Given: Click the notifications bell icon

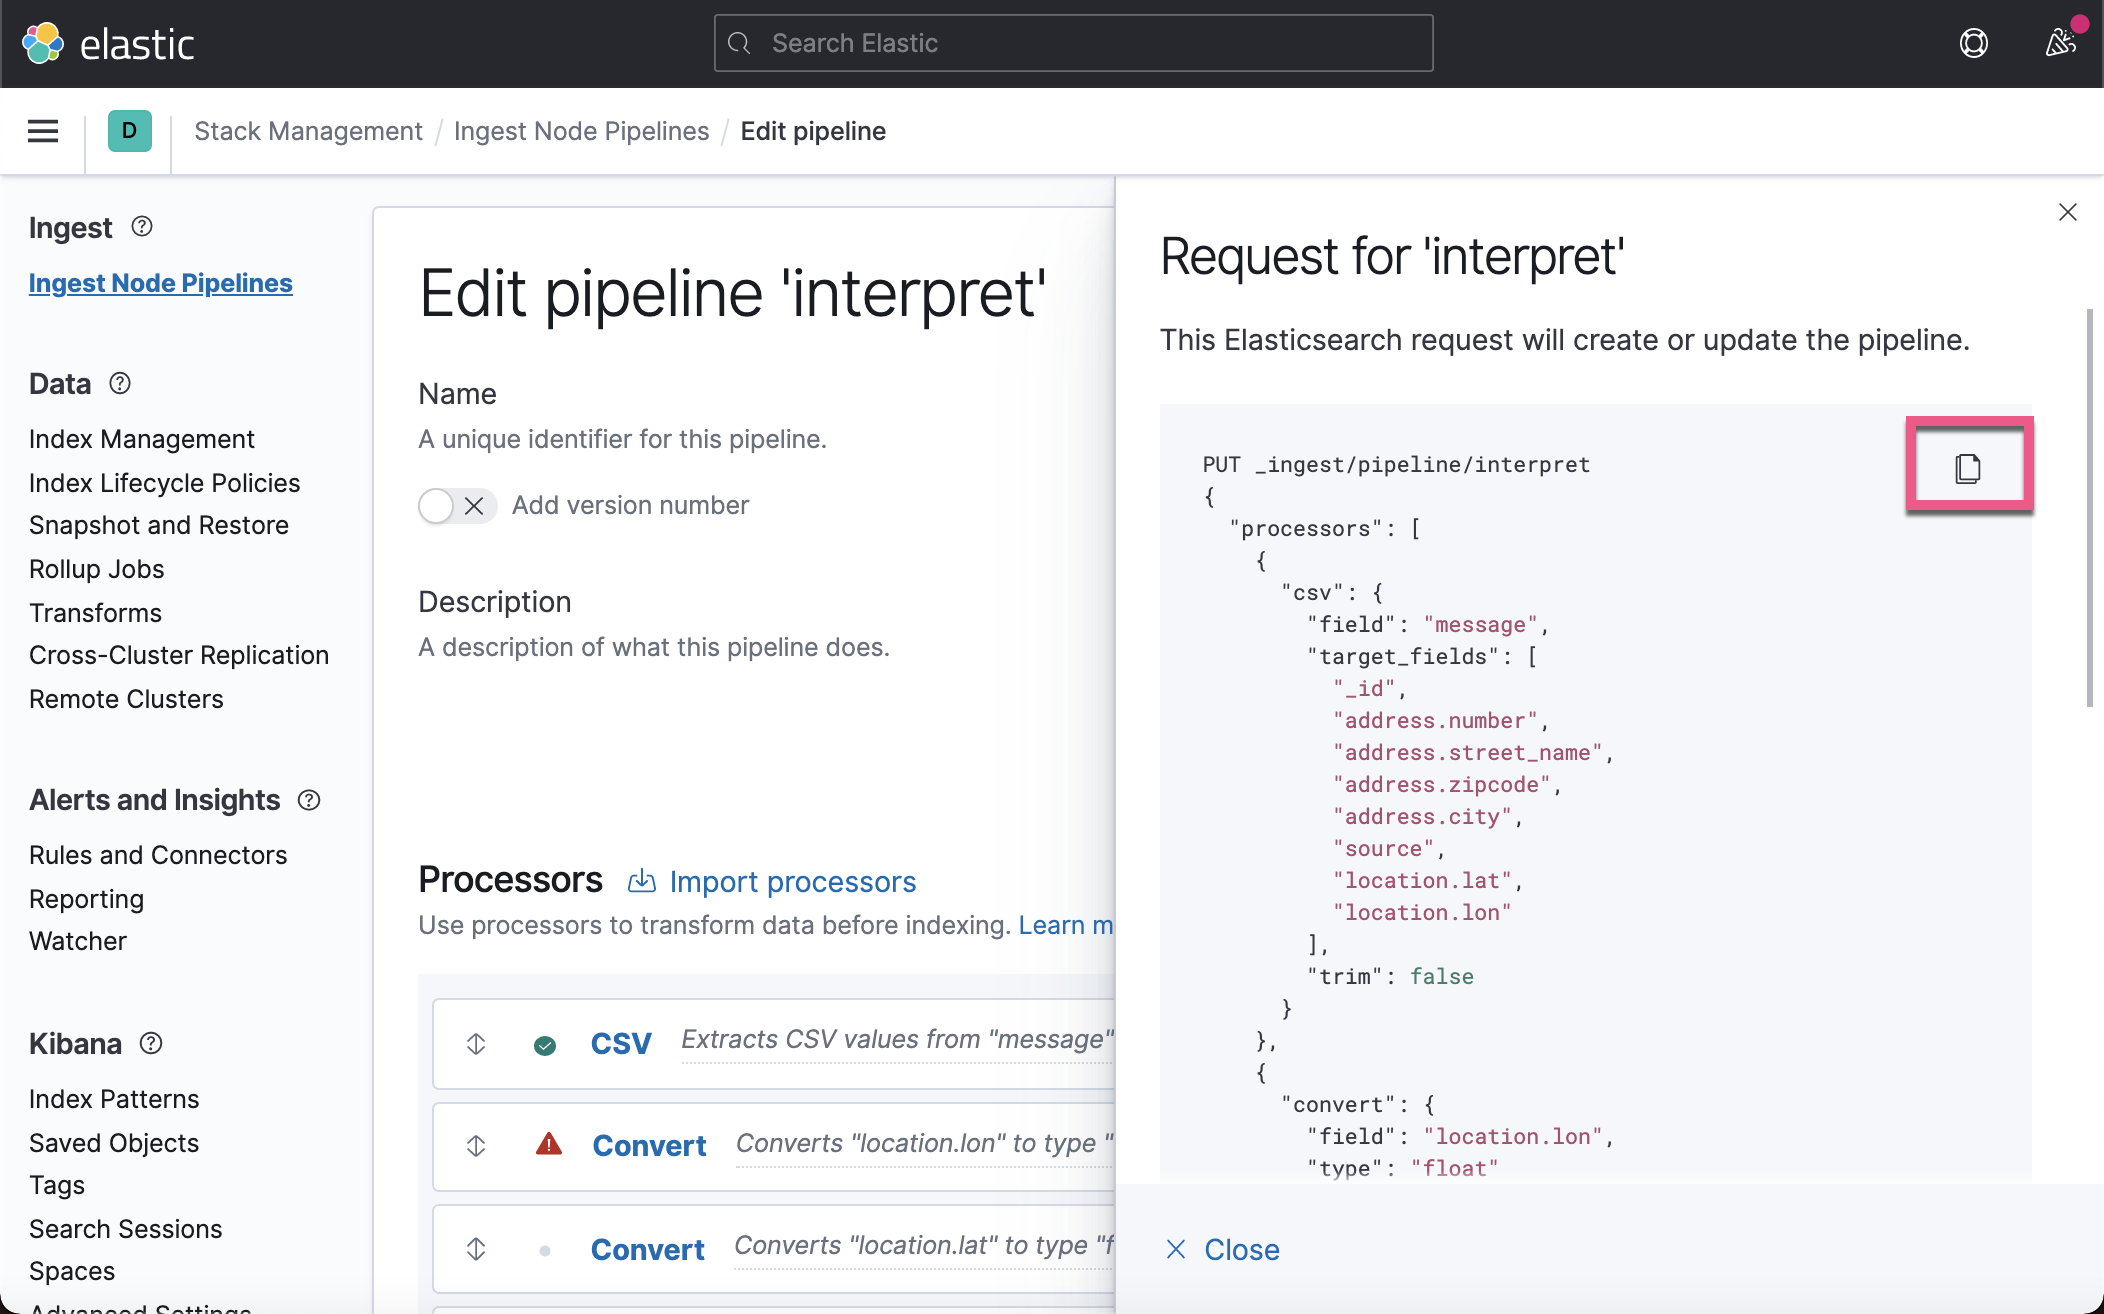Looking at the screenshot, I should pyautogui.click(x=2056, y=42).
